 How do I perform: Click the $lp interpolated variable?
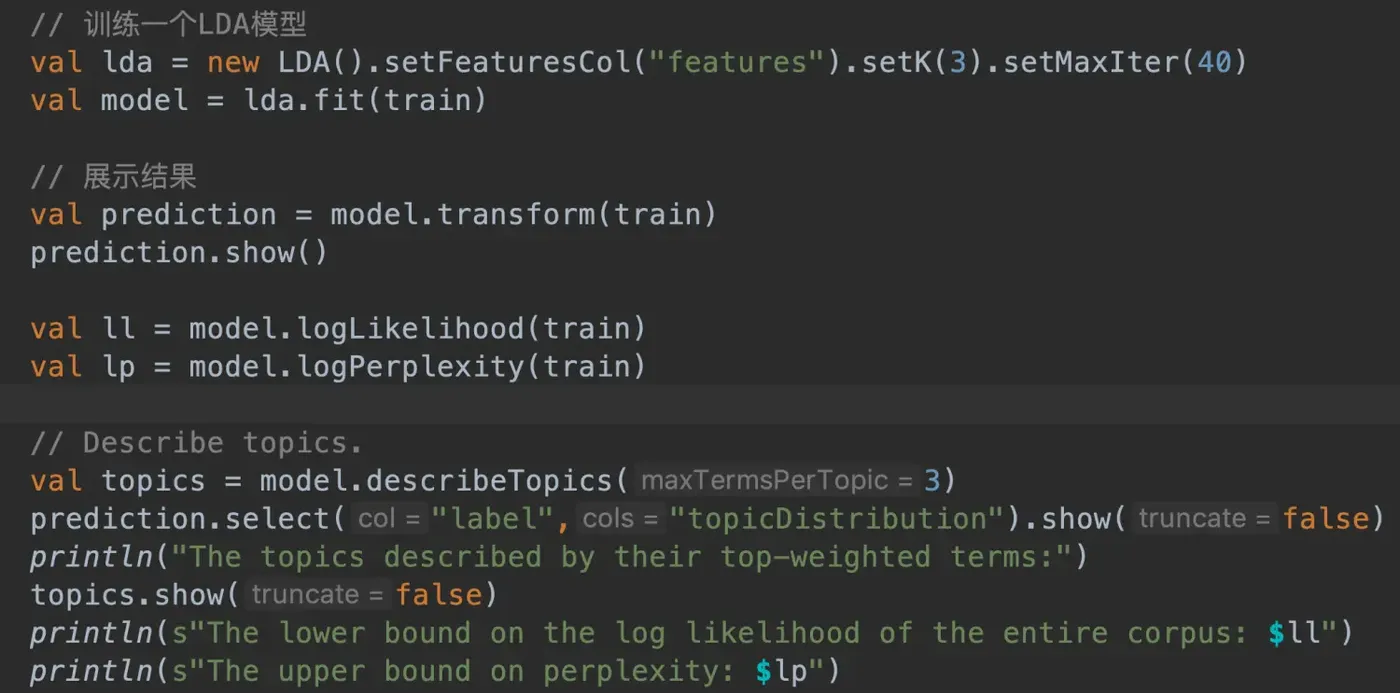(780, 671)
